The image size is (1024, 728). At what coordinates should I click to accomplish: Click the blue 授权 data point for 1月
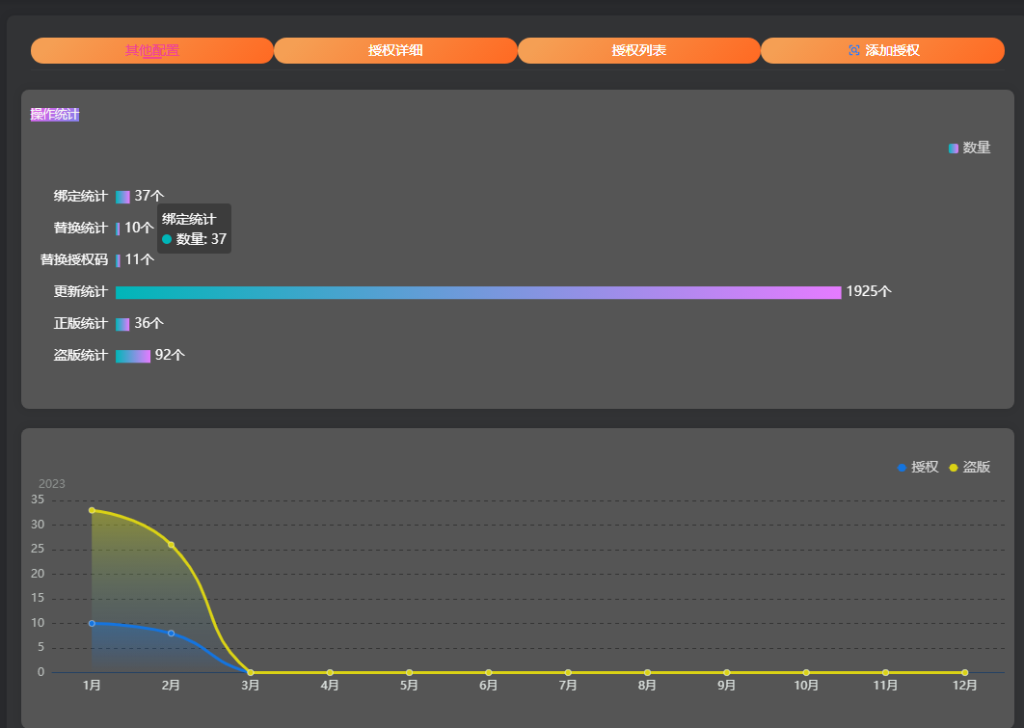click(92, 623)
